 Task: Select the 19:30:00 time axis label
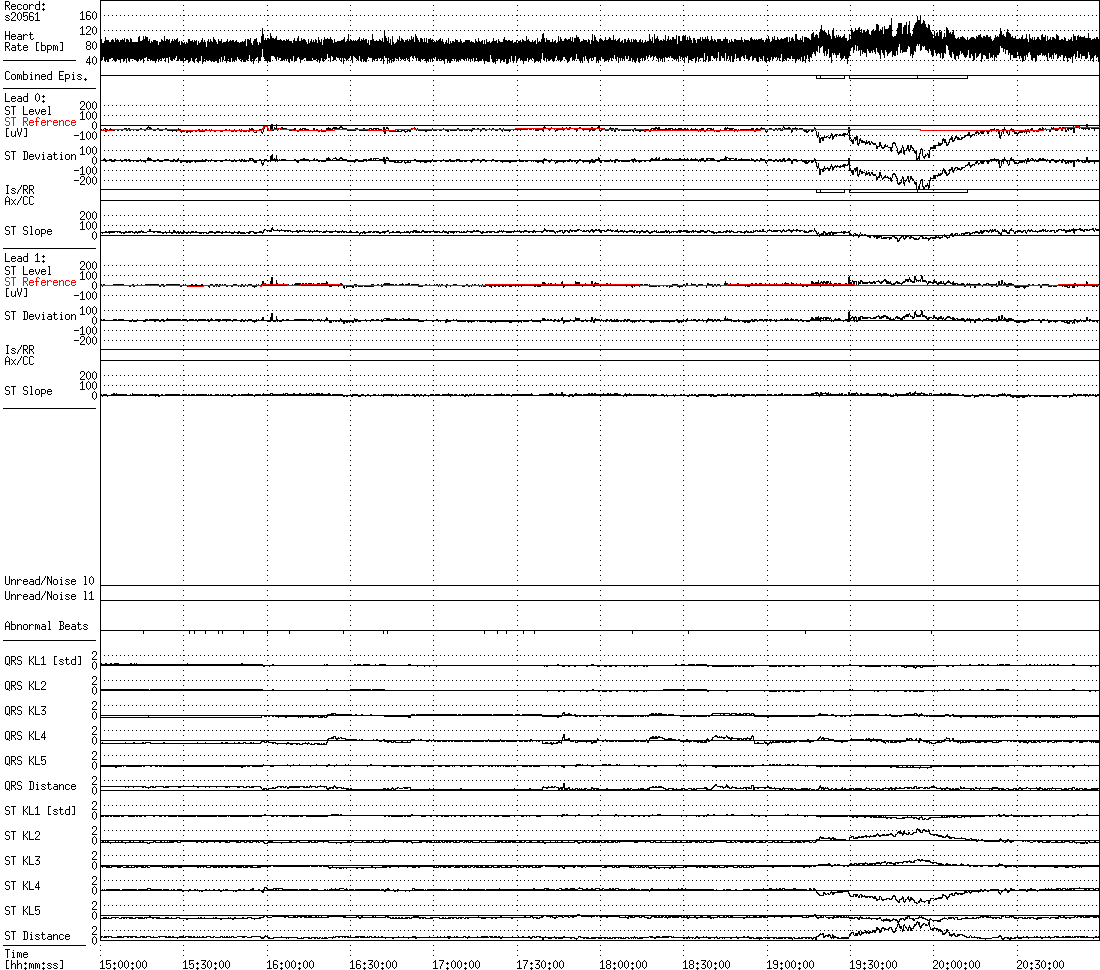point(872,964)
